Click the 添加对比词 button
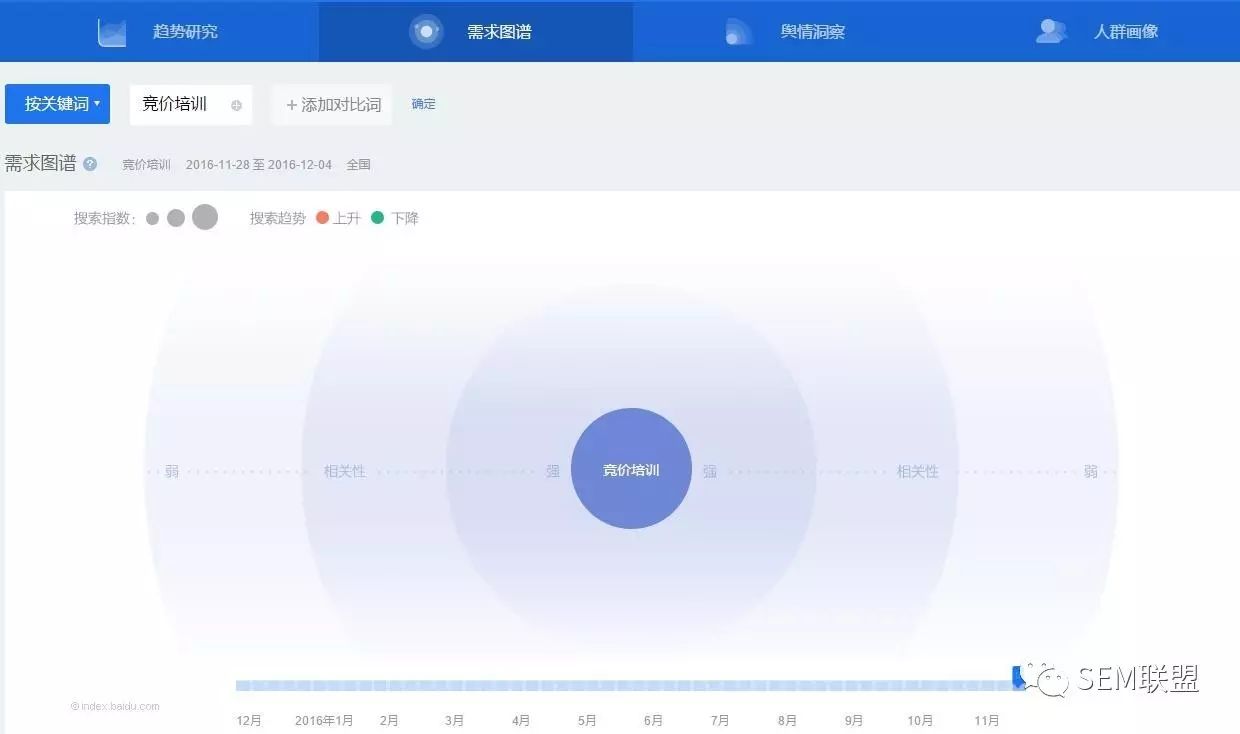This screenshot has height=734, width=1240. pos(332,105)
